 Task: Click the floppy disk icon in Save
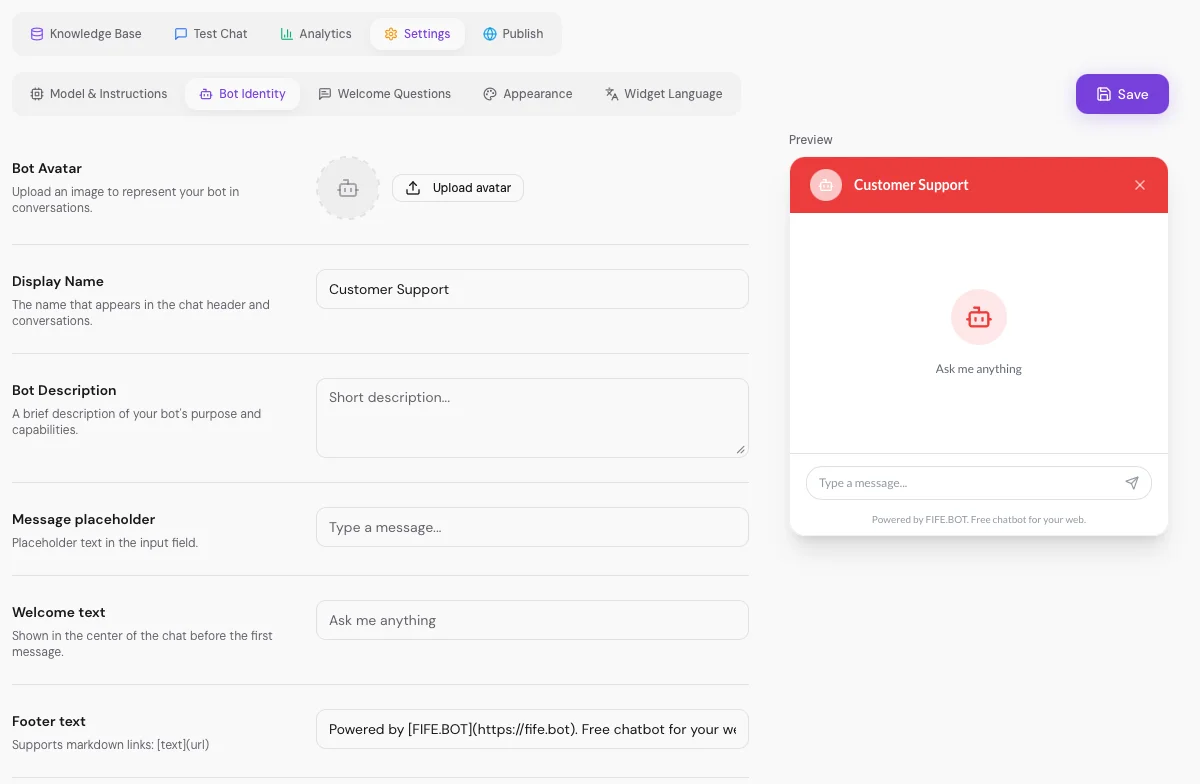click(x=1104, y=94)
